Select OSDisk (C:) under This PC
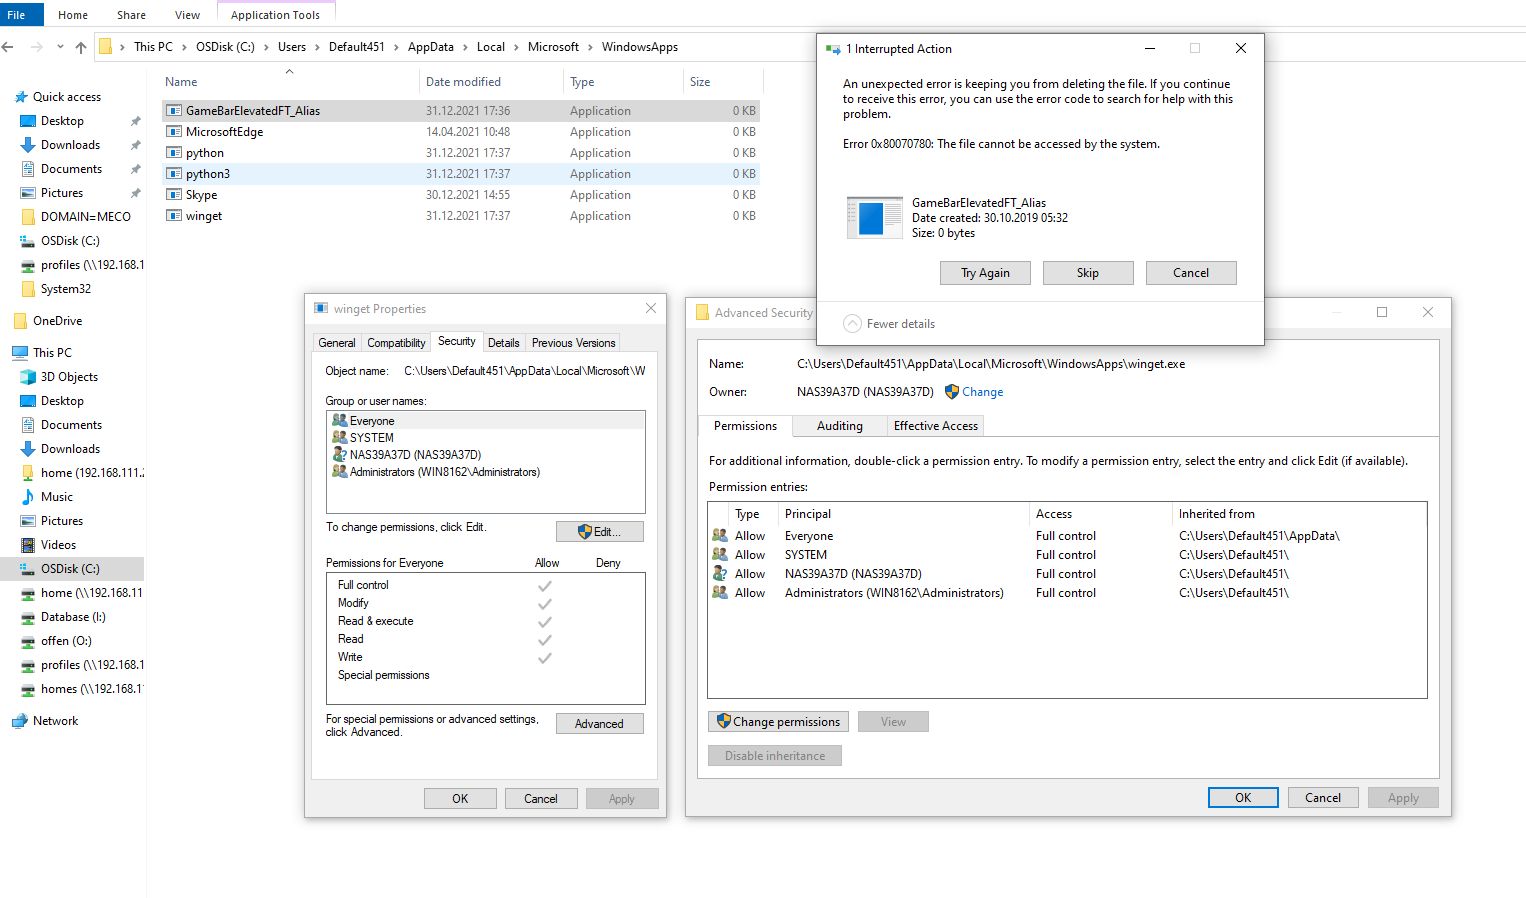The width and height of the screenshot is (1526, 898). pyautogui.click(x=70, y=569)
